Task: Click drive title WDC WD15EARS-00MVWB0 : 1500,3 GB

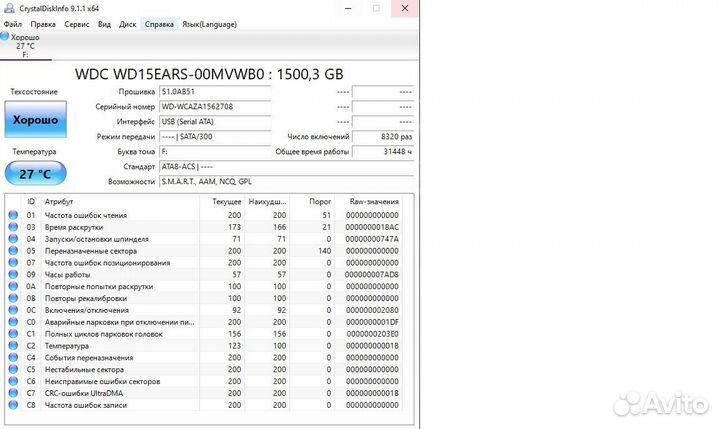Action: click(x=209, y=74)
